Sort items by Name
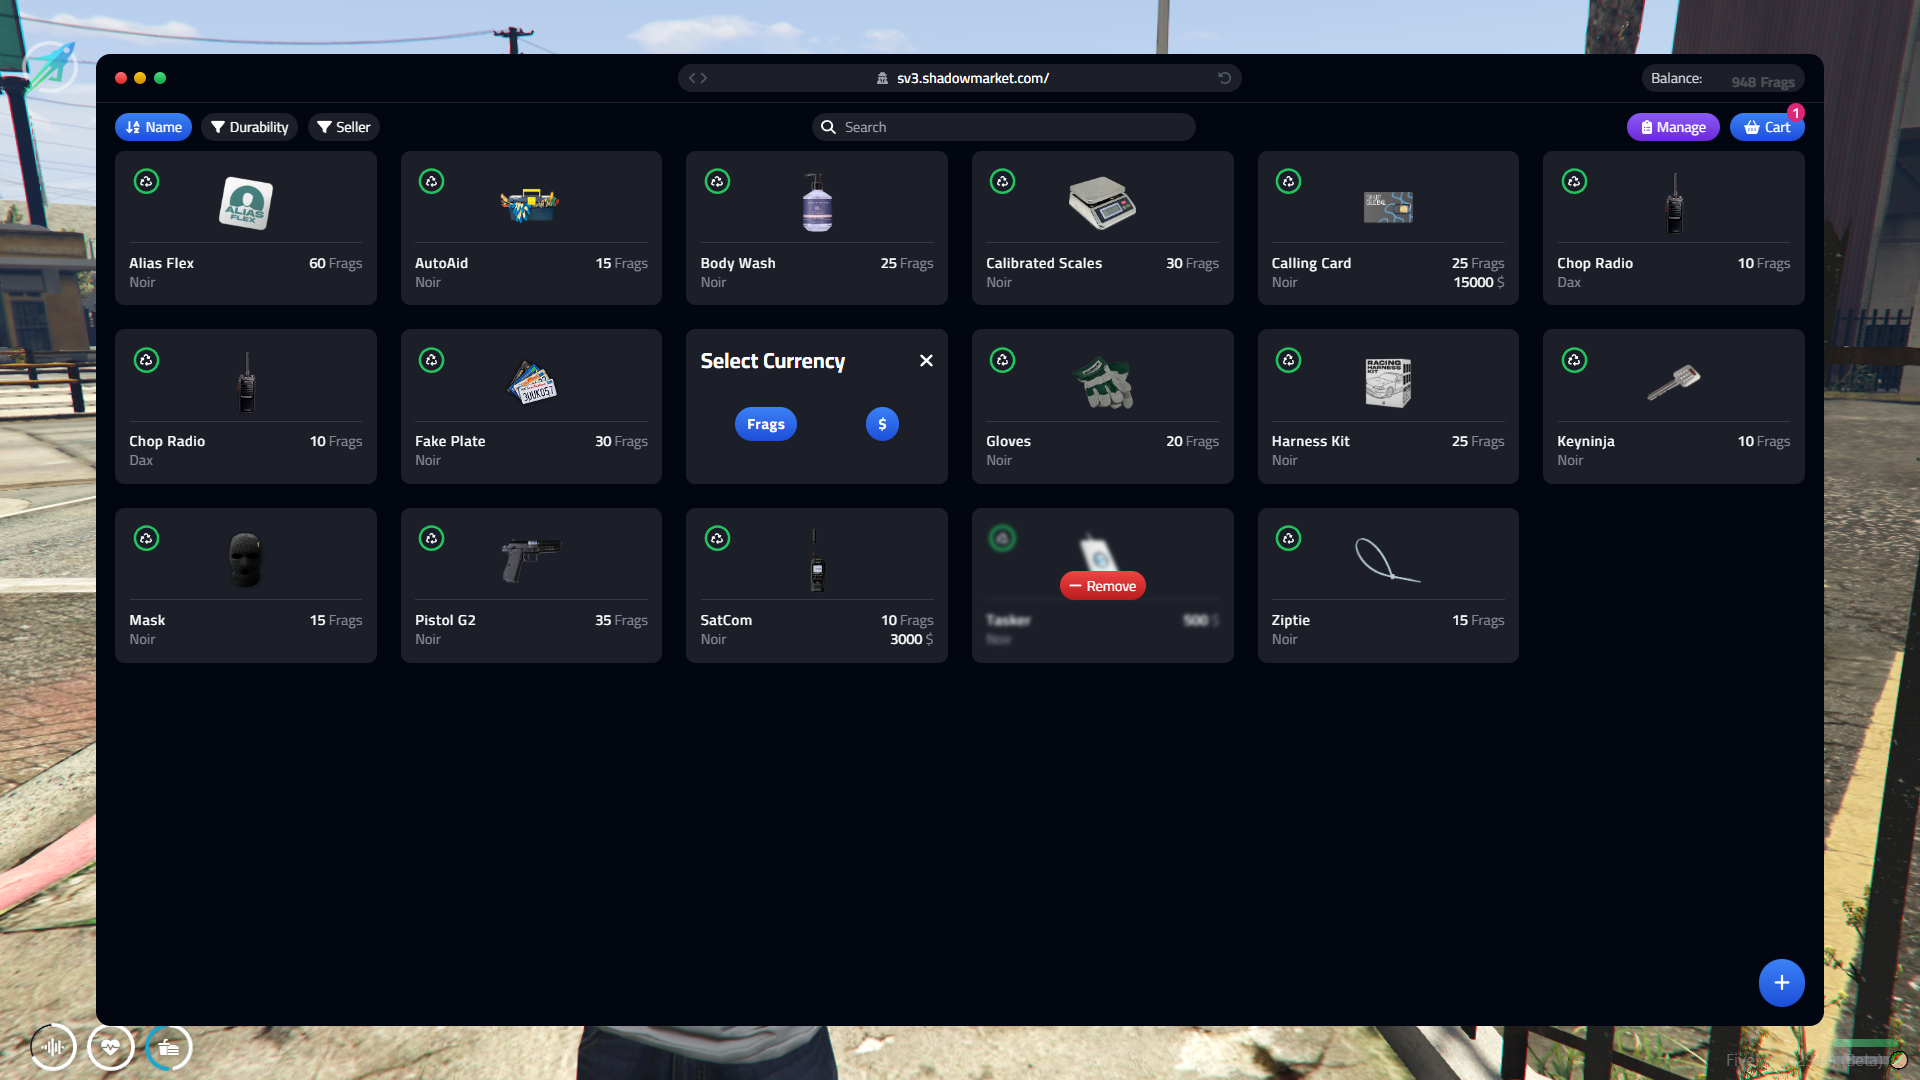Viewport: 1920px width, 1080px height. (x=153, y=127)
